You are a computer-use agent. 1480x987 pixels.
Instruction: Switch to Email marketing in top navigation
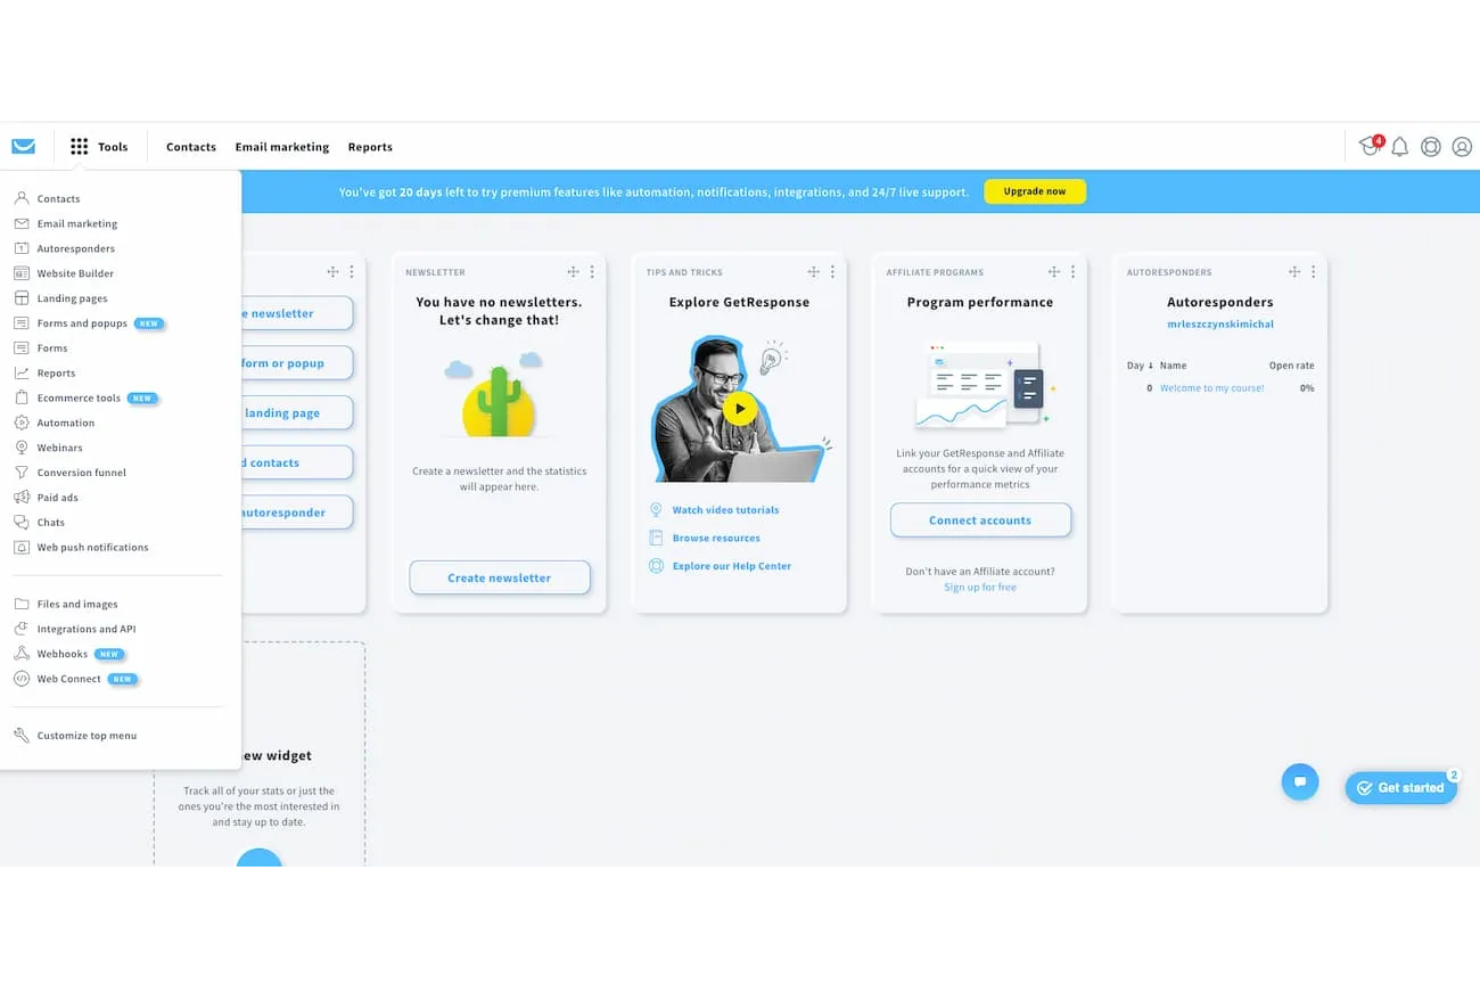coord(281,146)
